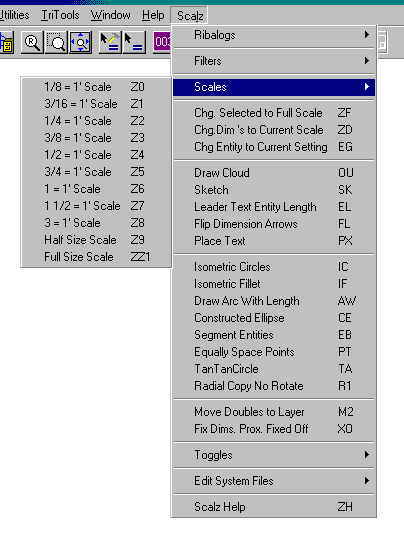Select Isometric Circles command
This screenshot has width=404, height=544.
pyautogui.click(x=274, y=267)
